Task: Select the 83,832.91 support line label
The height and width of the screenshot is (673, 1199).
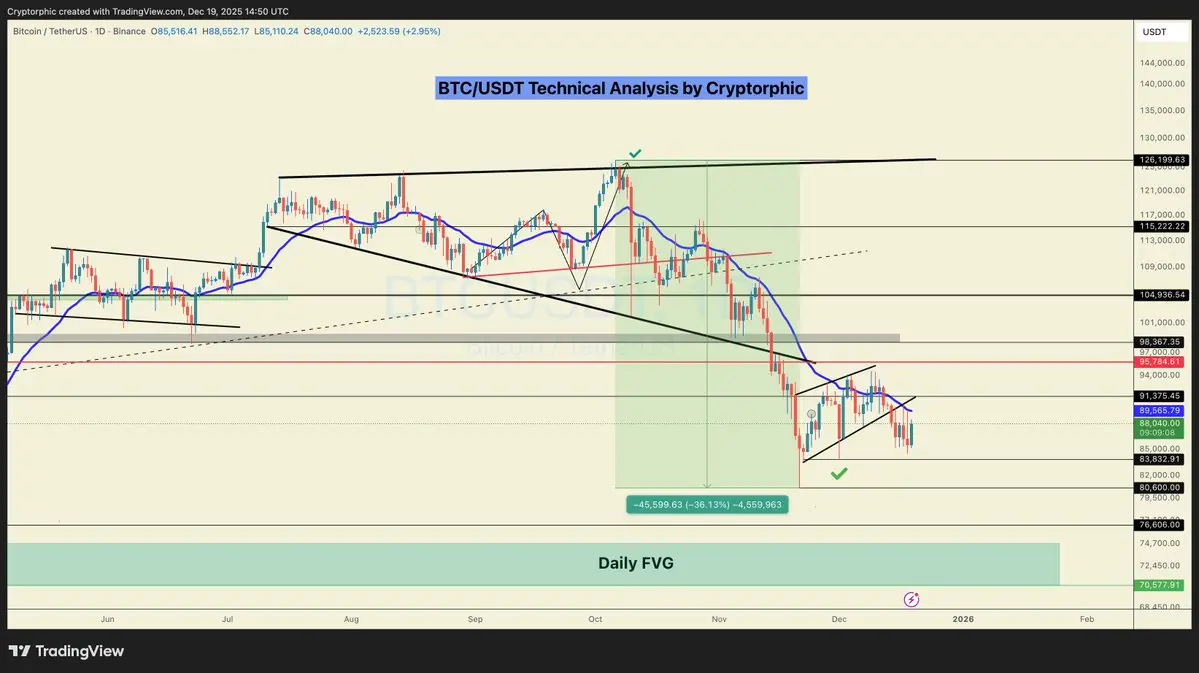Action: click(x=1160, y=460)
